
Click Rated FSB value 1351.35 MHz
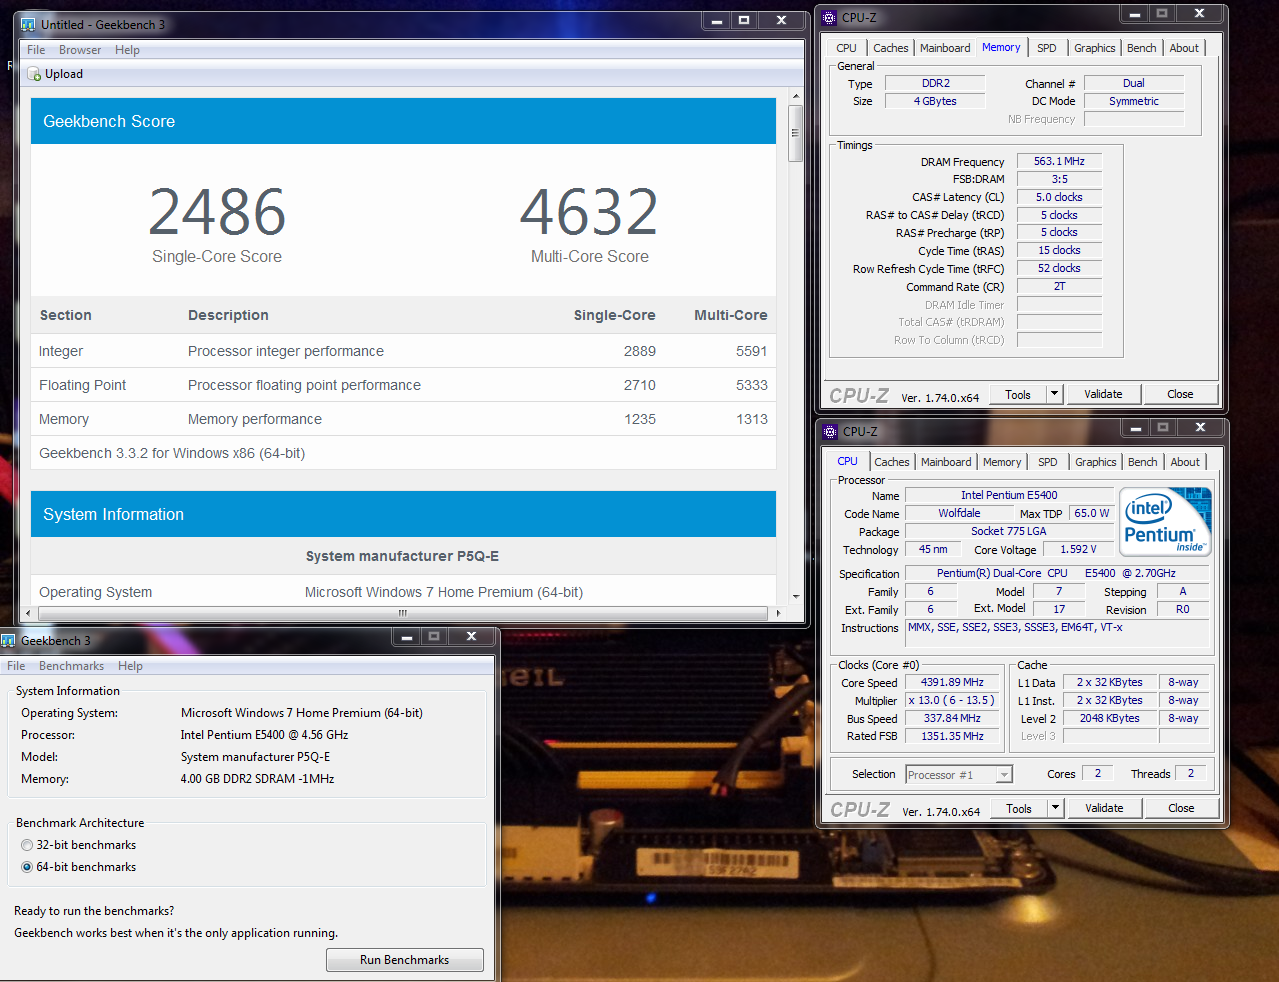(x=952, y=736)
